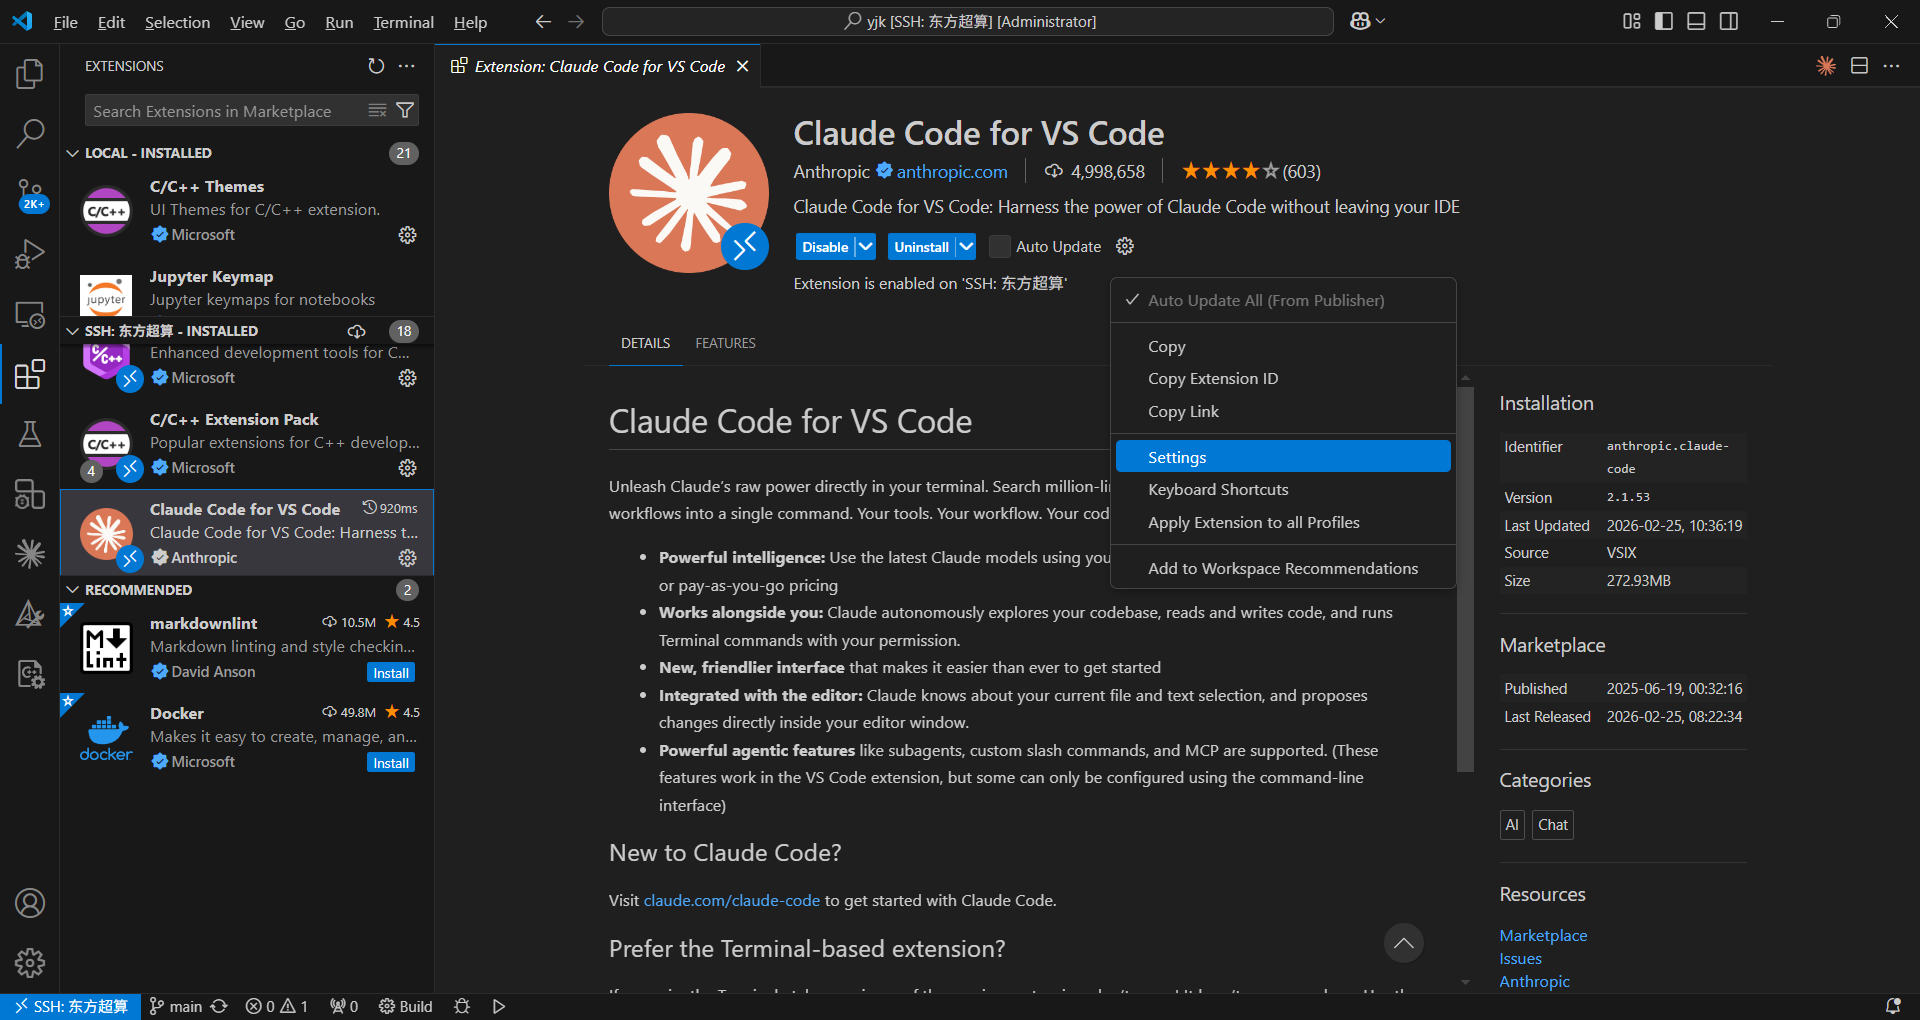The image size is (1920, 1020).
Task: Click the Search Extensions in Marketplace field
Action: (x=225, y=111)
